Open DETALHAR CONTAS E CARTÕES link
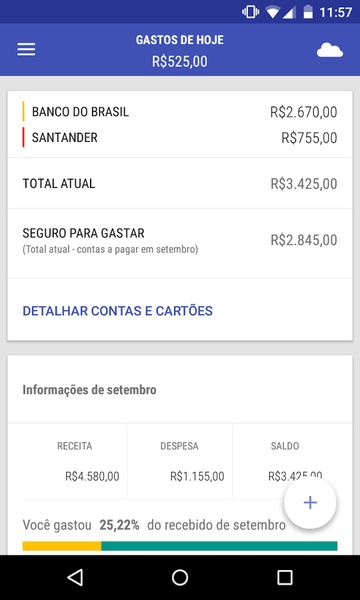The height and width of the screenshot is (600, 360). tap(117, 311)
